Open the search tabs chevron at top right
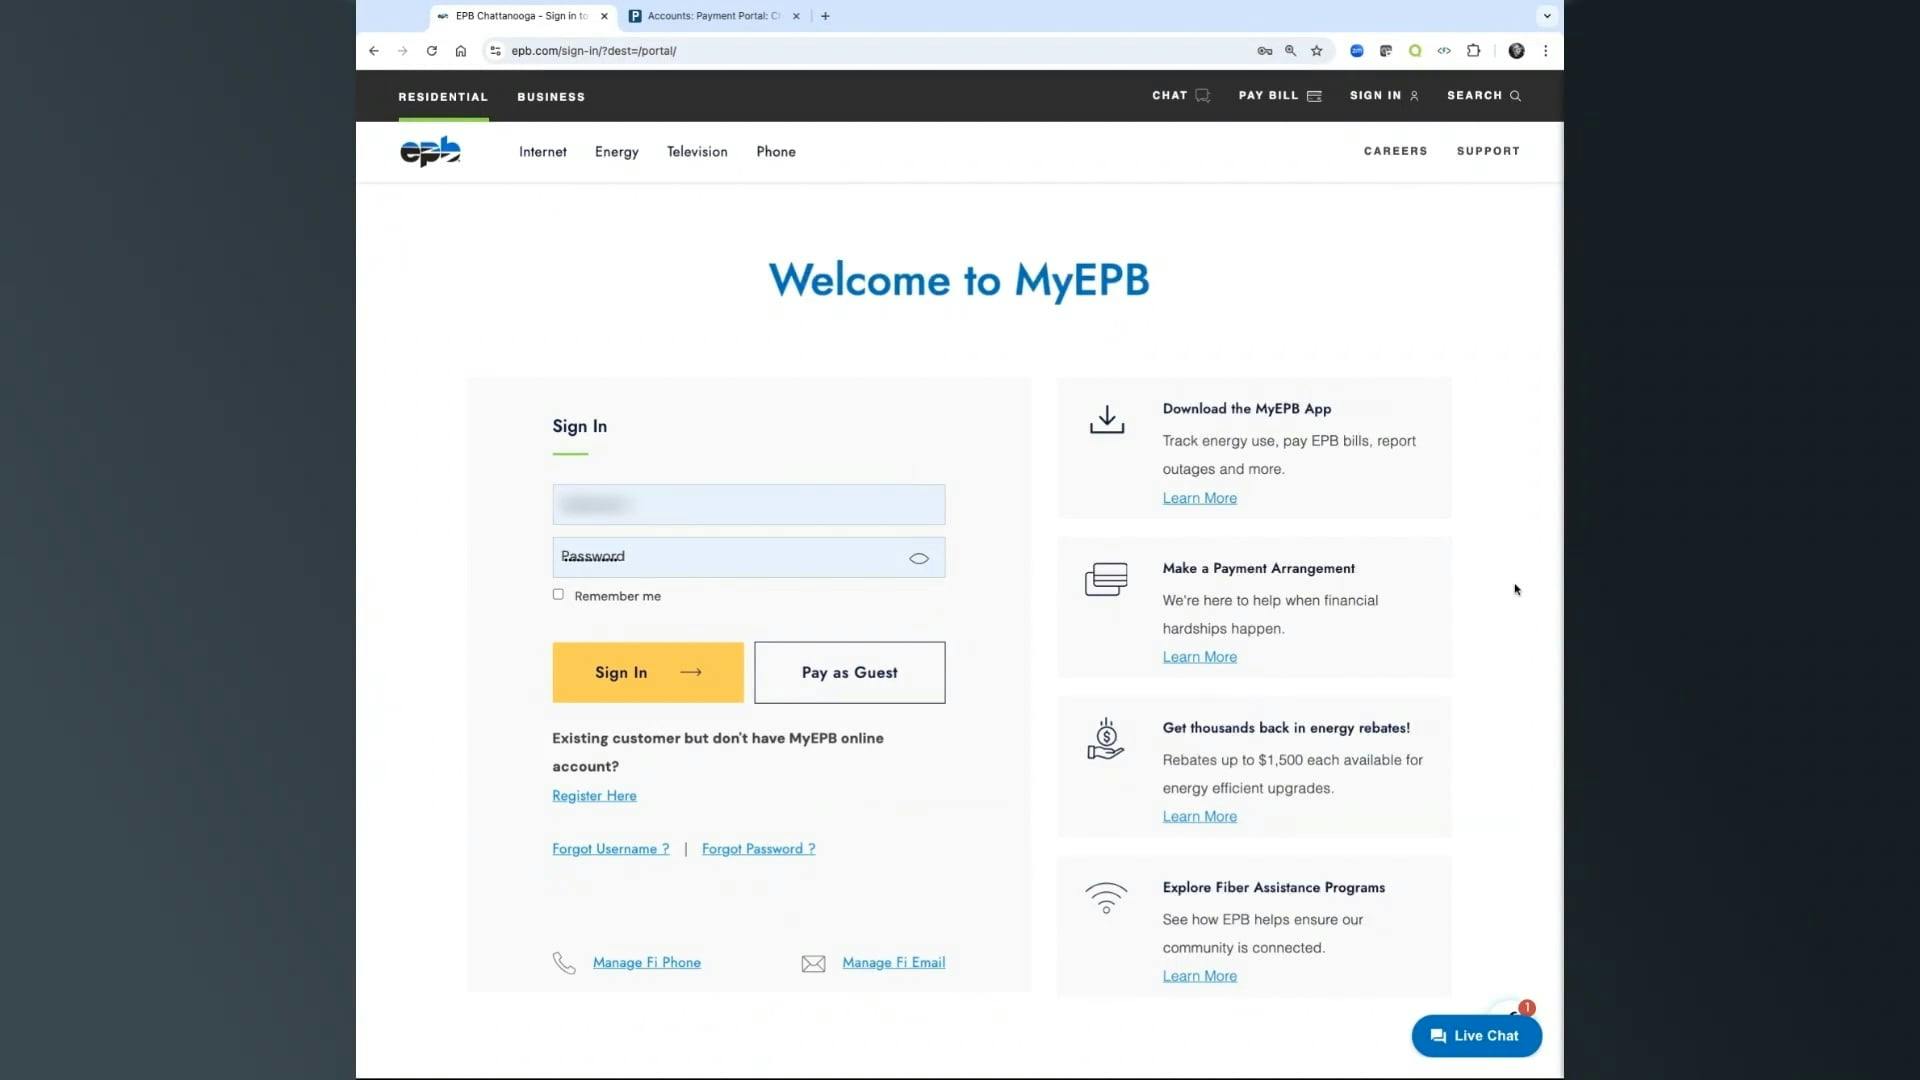The height and width of the screenshot is (1080, 1920). point(1546,16)
